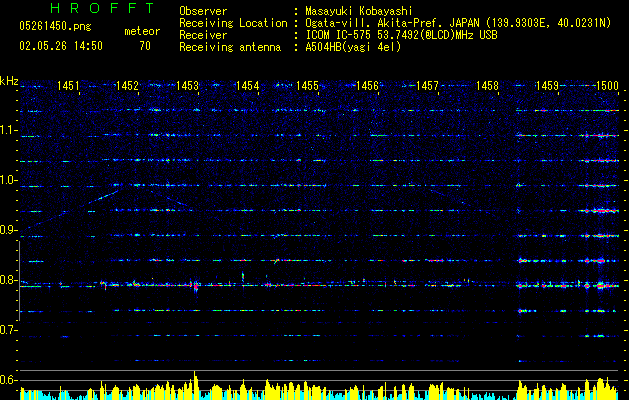Click the Ogata-vill. Akita-Pref. JAPAN location text

point(458,23)
